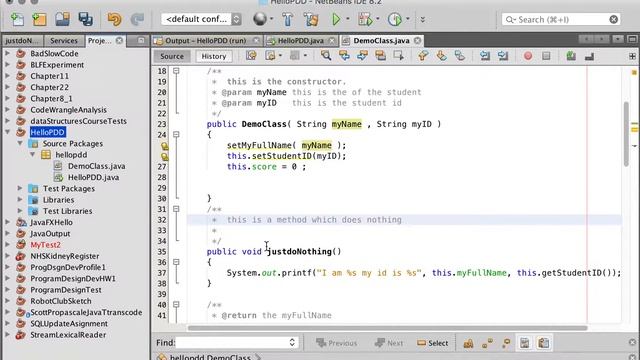
Task: Click the Search field in toolbar
Action: click(x=560, y=19)
